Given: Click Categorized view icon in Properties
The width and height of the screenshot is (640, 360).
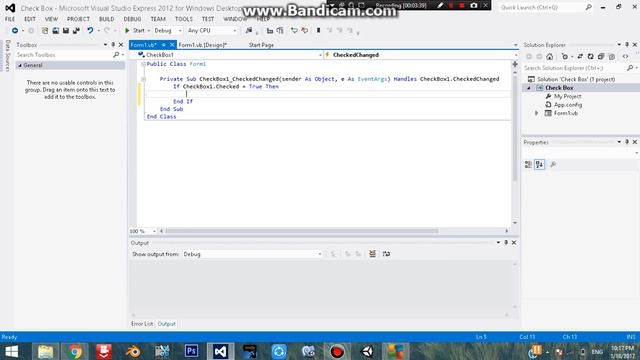Looking at the screenshot, I should point(528,164).
